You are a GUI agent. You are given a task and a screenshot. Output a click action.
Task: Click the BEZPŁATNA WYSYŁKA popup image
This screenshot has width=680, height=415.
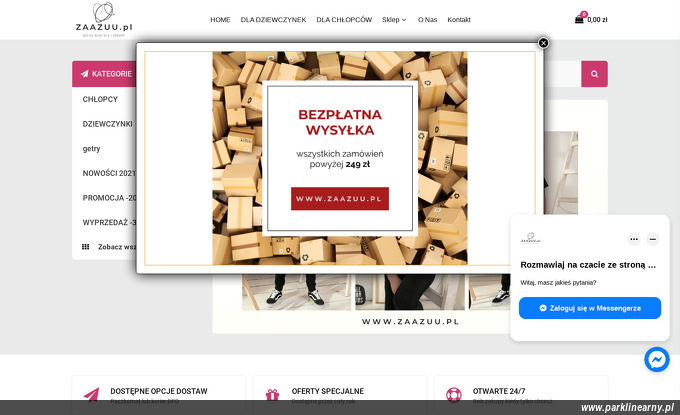[x=340, y=158]
